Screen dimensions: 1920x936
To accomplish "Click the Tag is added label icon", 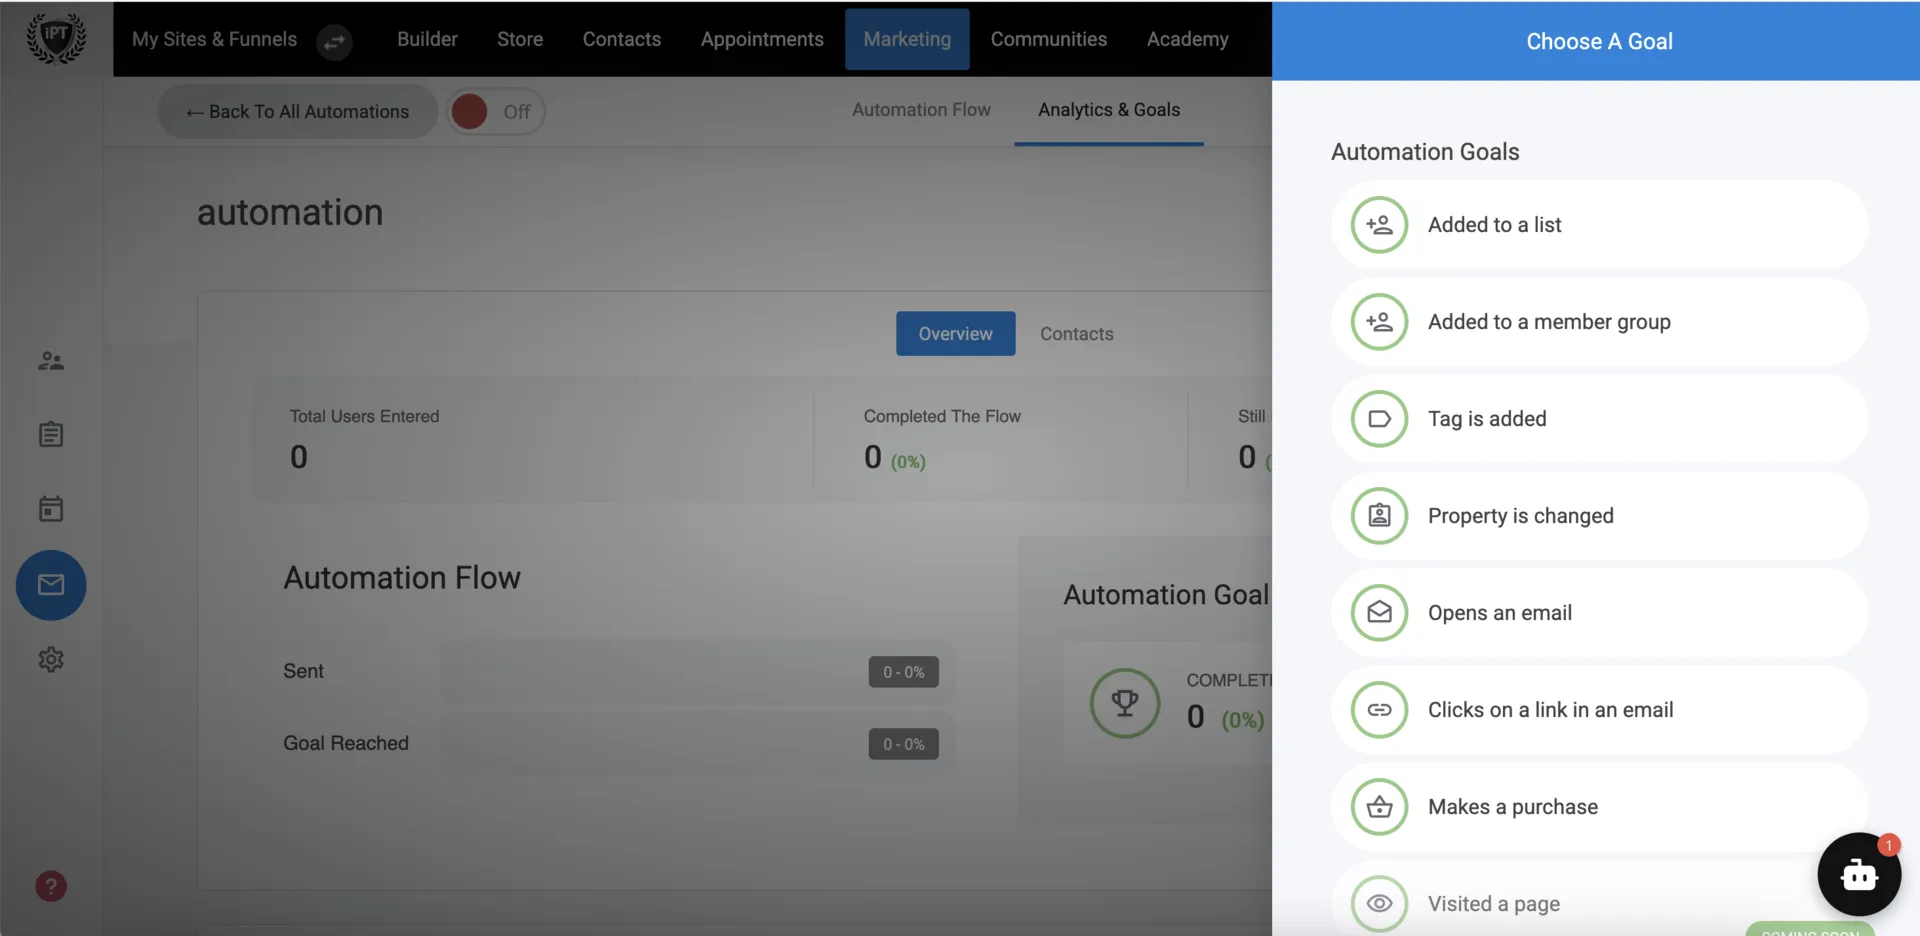I will pos(1379,419).
